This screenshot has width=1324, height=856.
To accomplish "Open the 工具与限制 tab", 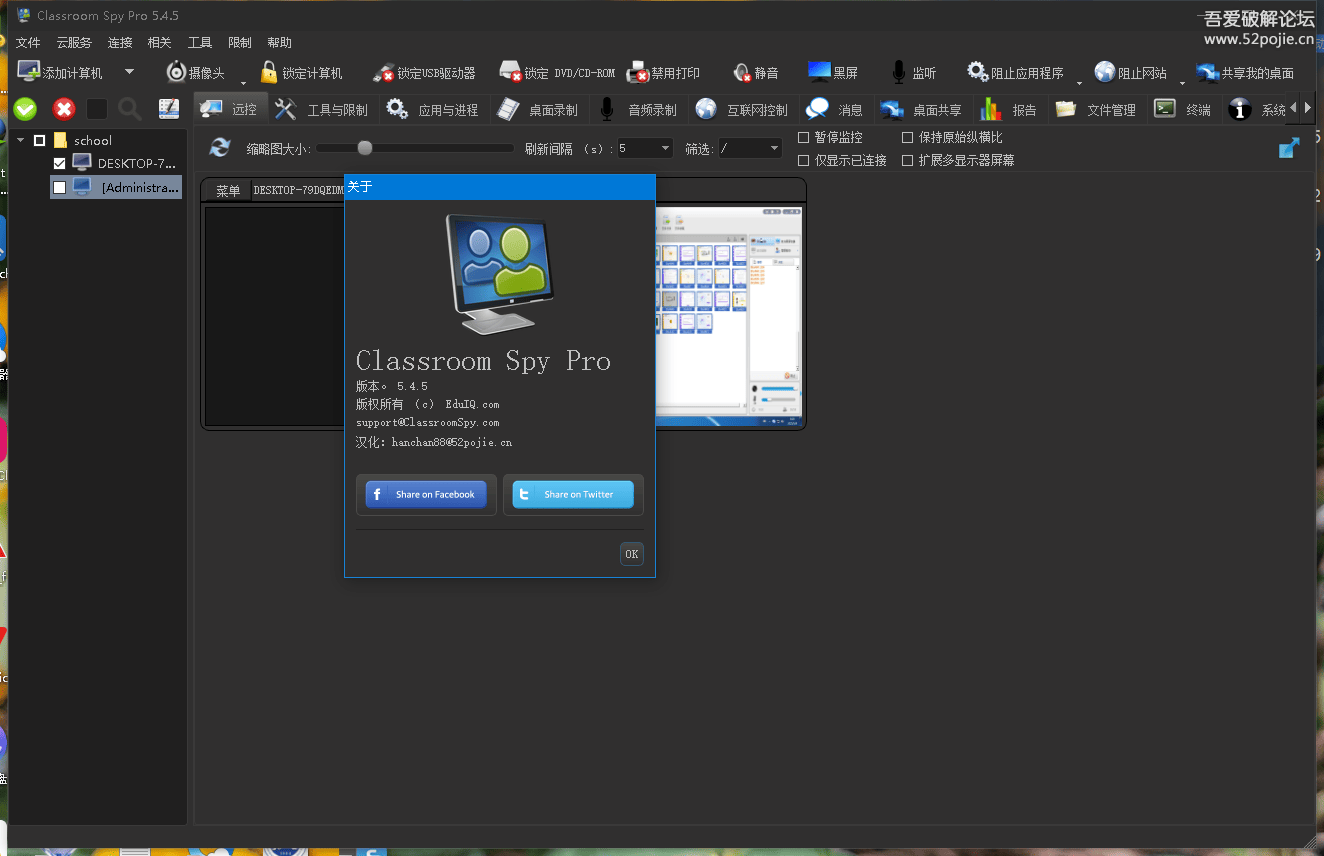I will point(321,109).
